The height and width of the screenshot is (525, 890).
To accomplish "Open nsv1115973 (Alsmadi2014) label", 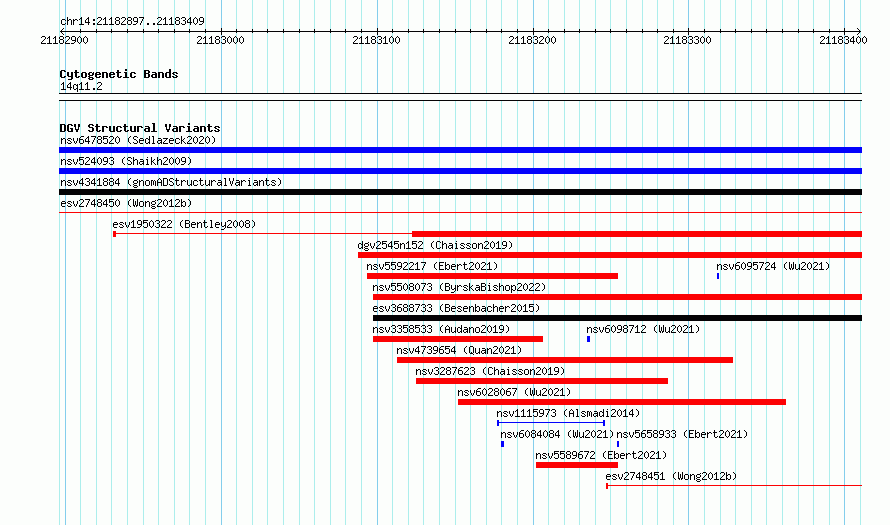I will 568,413.
